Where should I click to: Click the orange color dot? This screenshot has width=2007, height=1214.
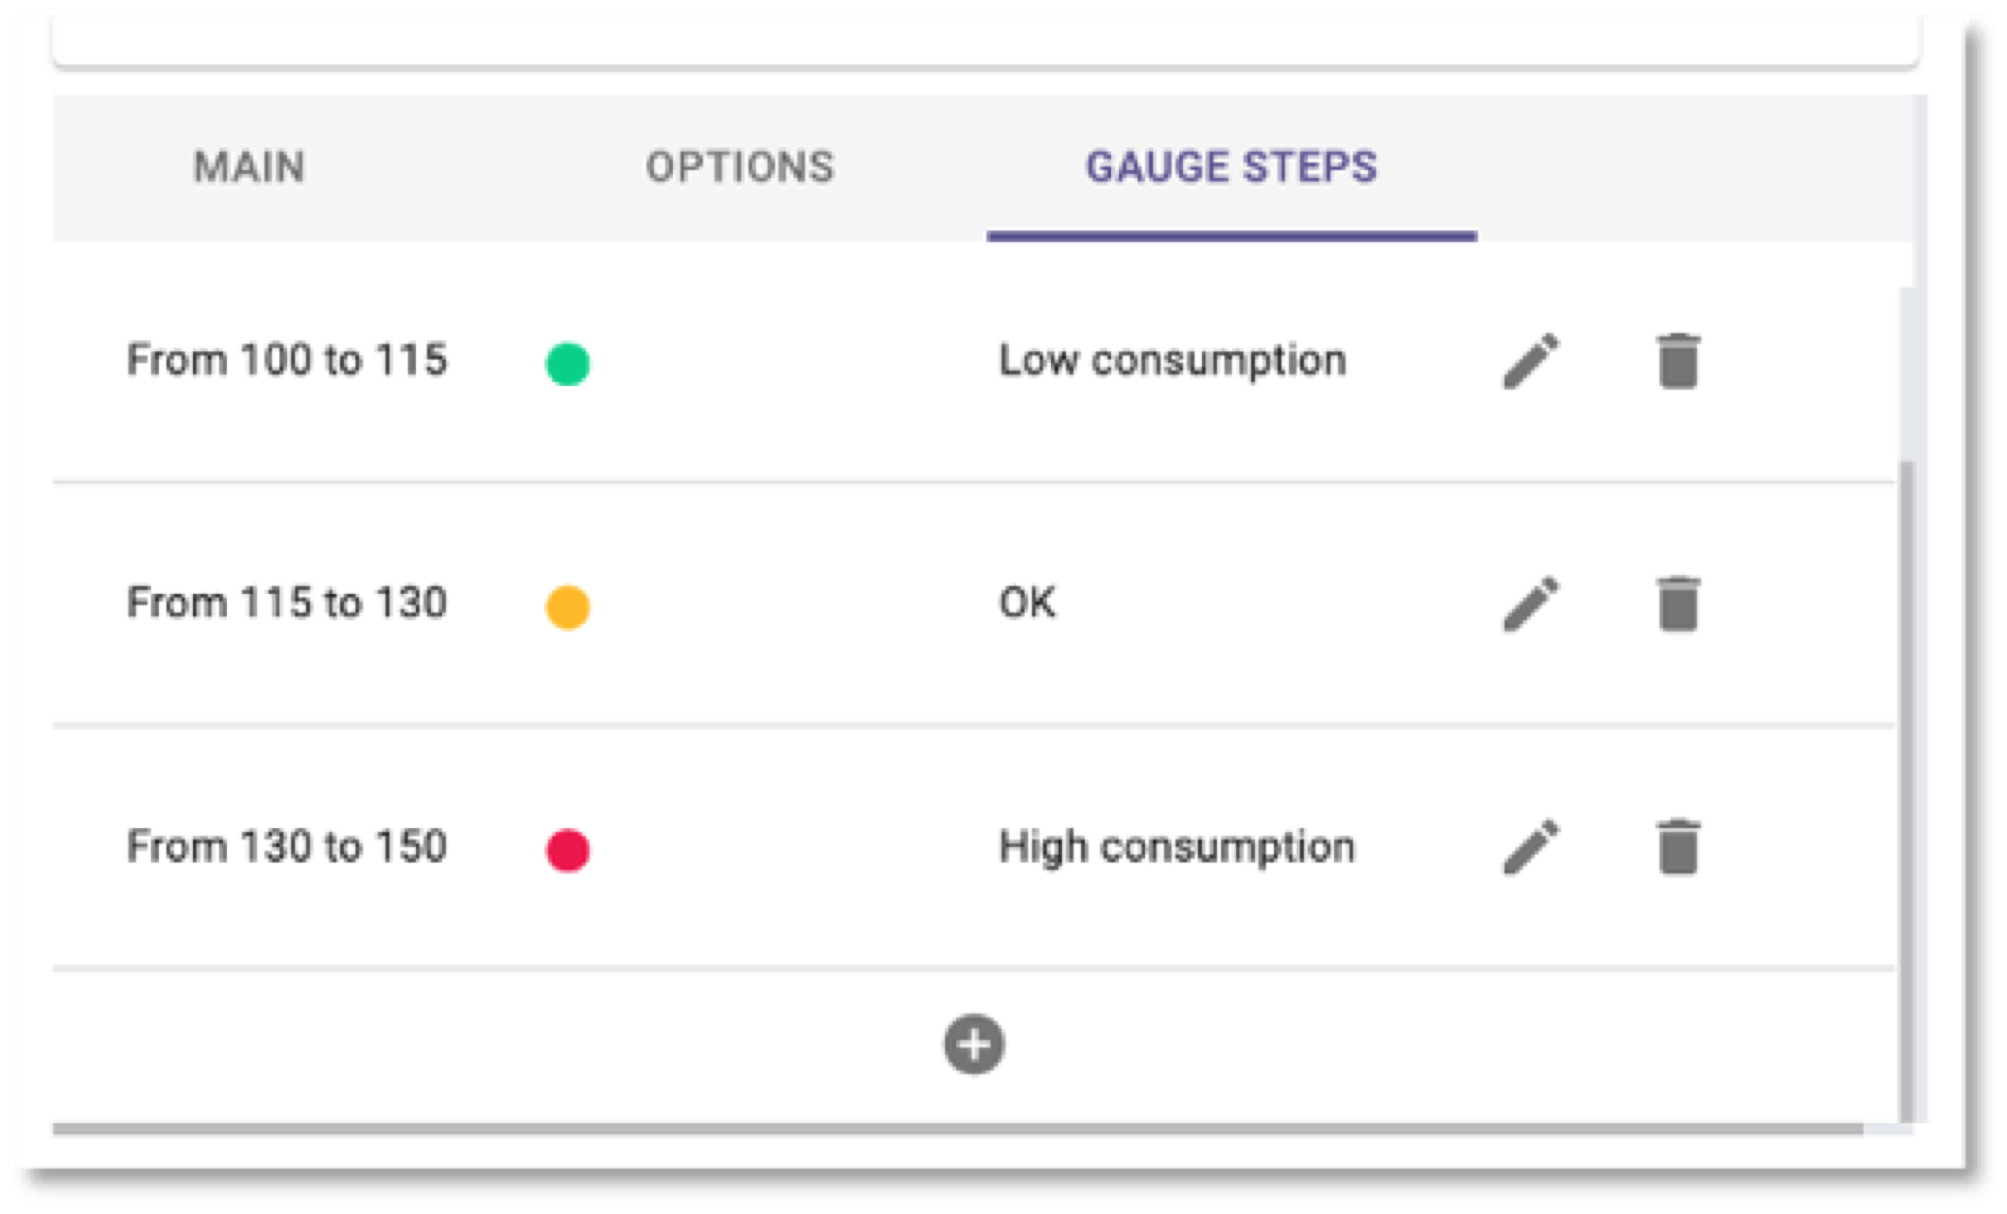(567, 607)
